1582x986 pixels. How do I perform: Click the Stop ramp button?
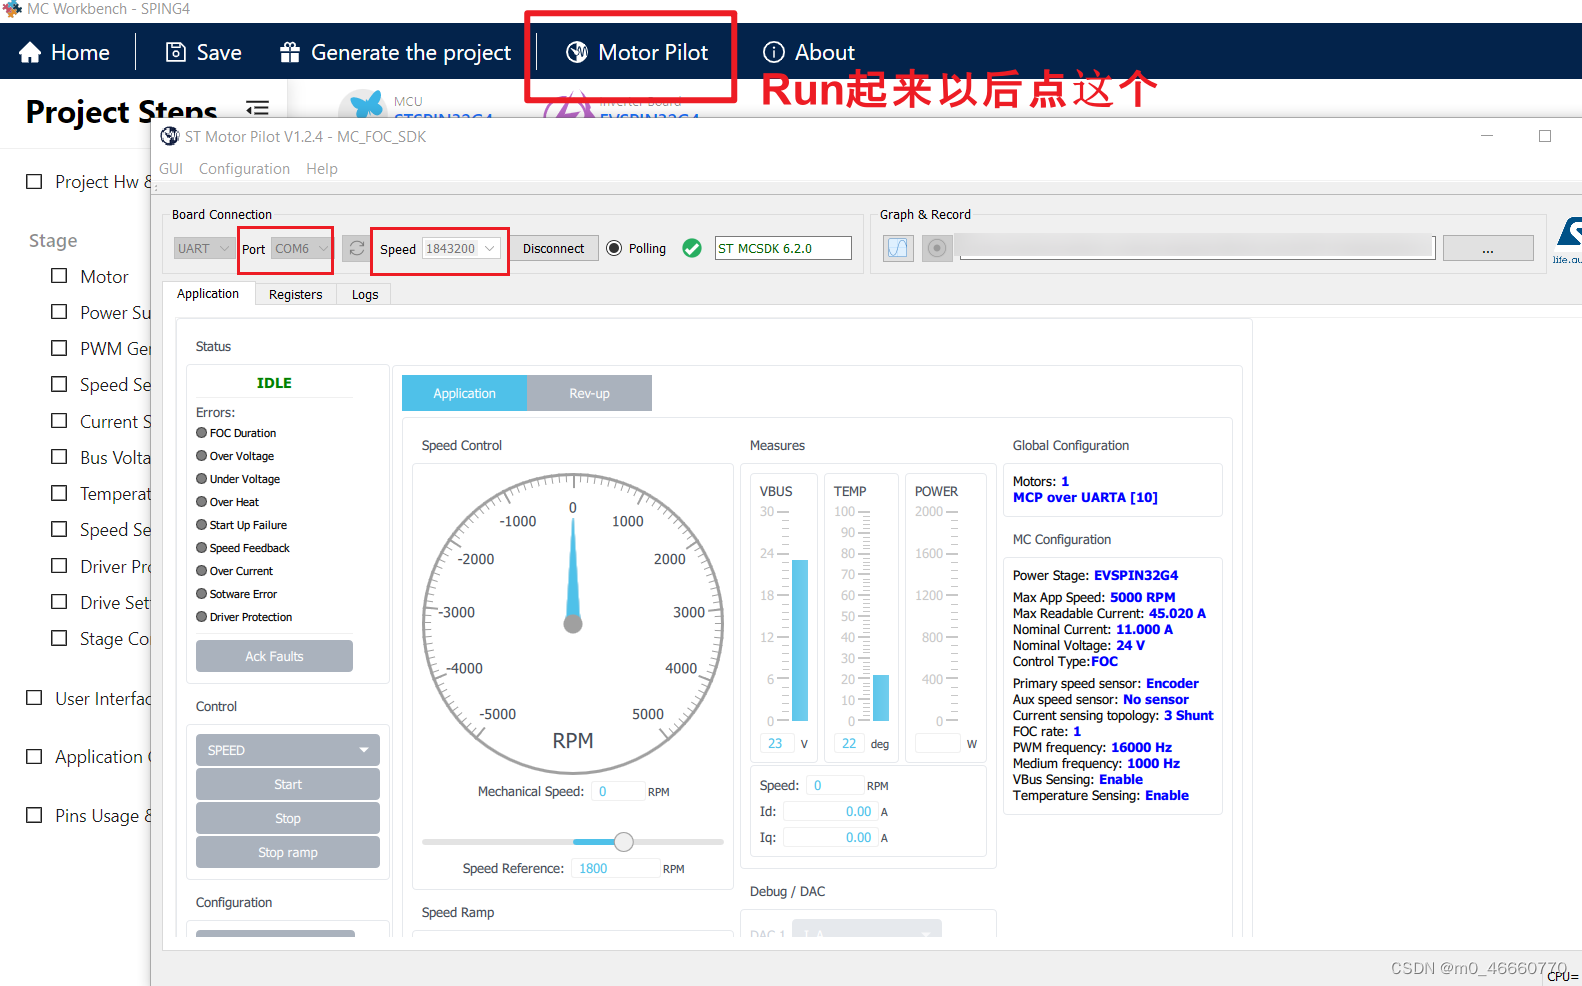[288, 852]
